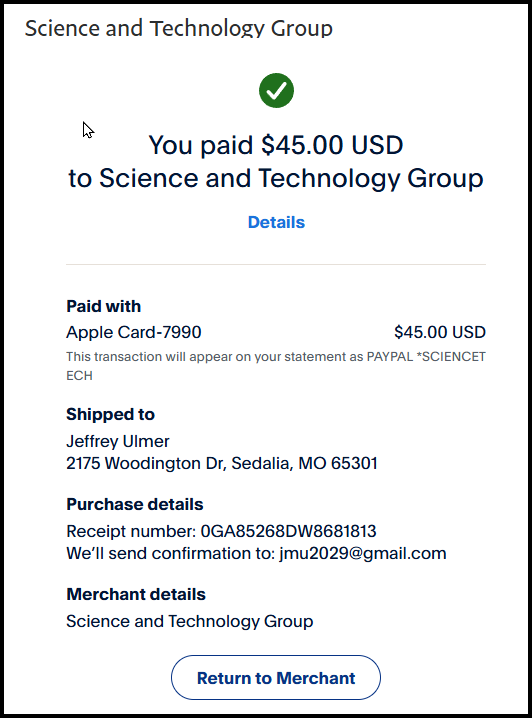Click the Woodington Dr shipping address
532x718 pixels.
tap(222, 463)
